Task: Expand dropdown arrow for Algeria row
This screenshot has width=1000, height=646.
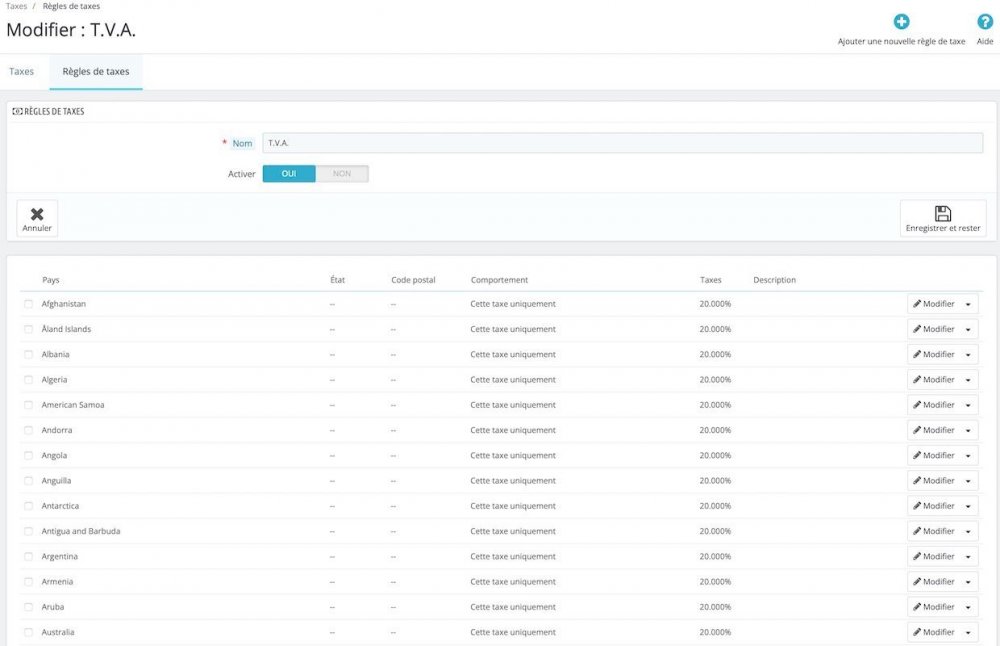Action: tap(968, 379)
